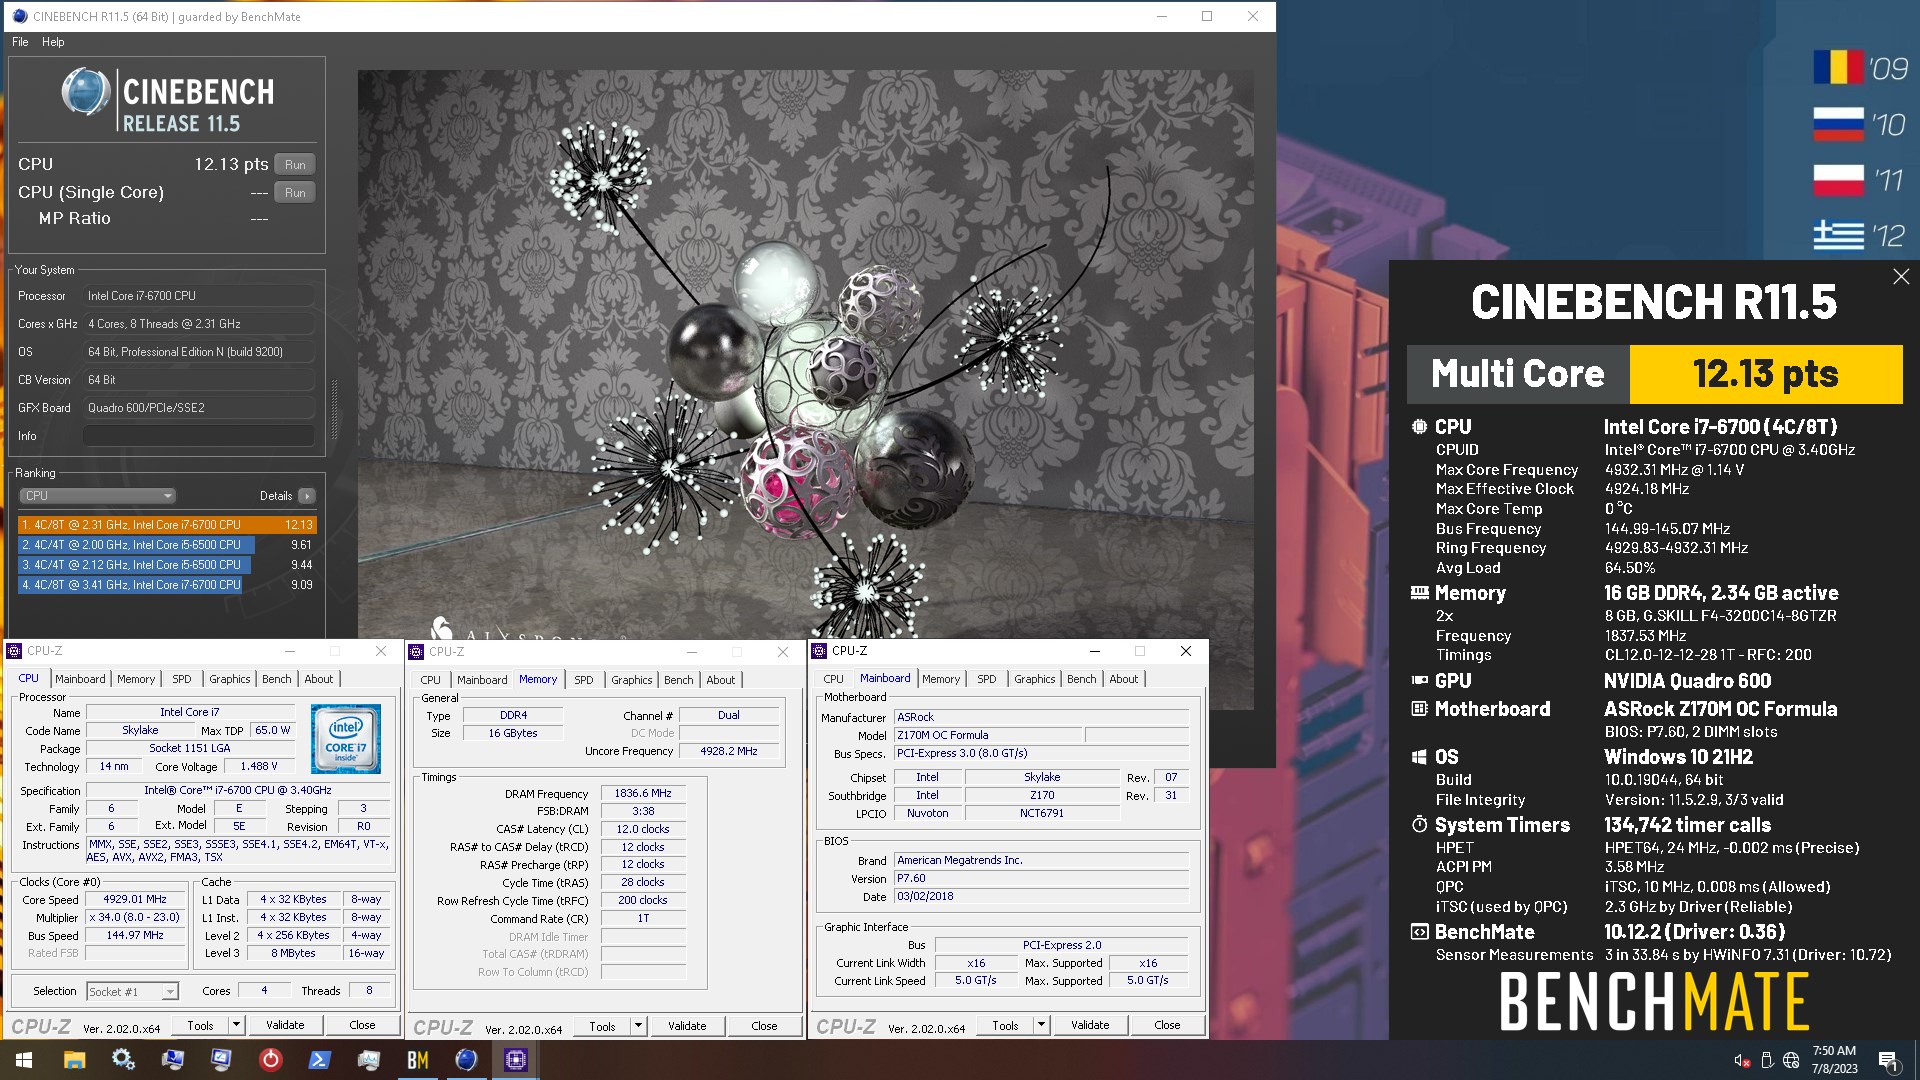Select ranking entry 4 Core i7-6700 at 3.41 GHz
Screen dimensions: 1920x1080
[x=167, y=585]
